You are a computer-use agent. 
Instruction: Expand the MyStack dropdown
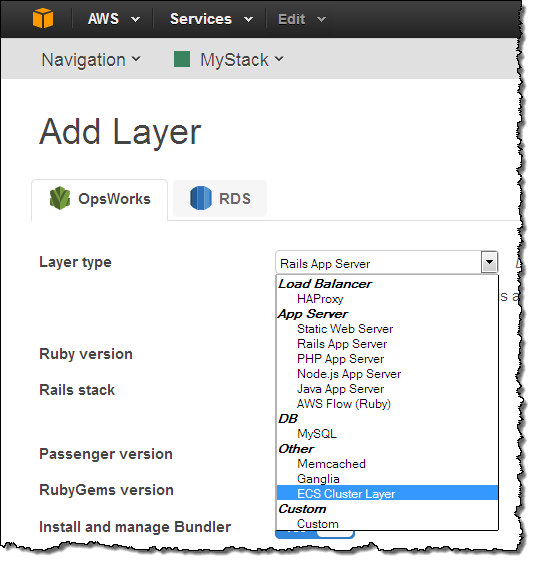tap(242, 60)
